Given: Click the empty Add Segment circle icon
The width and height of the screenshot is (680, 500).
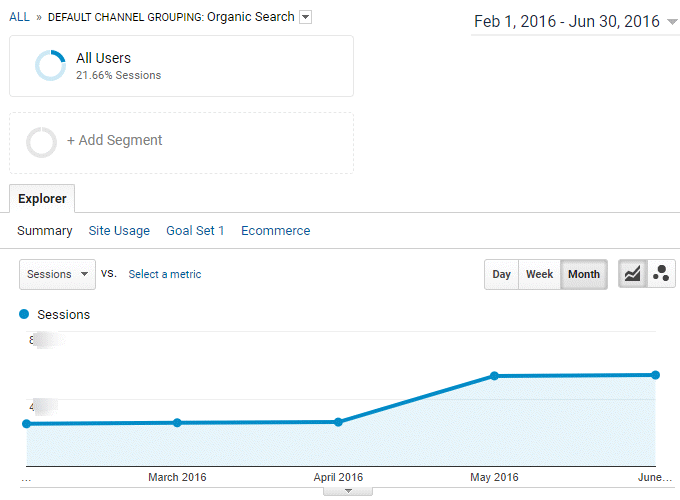Looking at the screenshot, I should [x=42, y=142].
